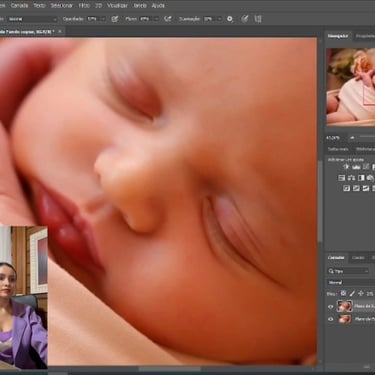375x375 pixels.
Task: Select the top layer thumbnail
Action: [x=345, y=306]
